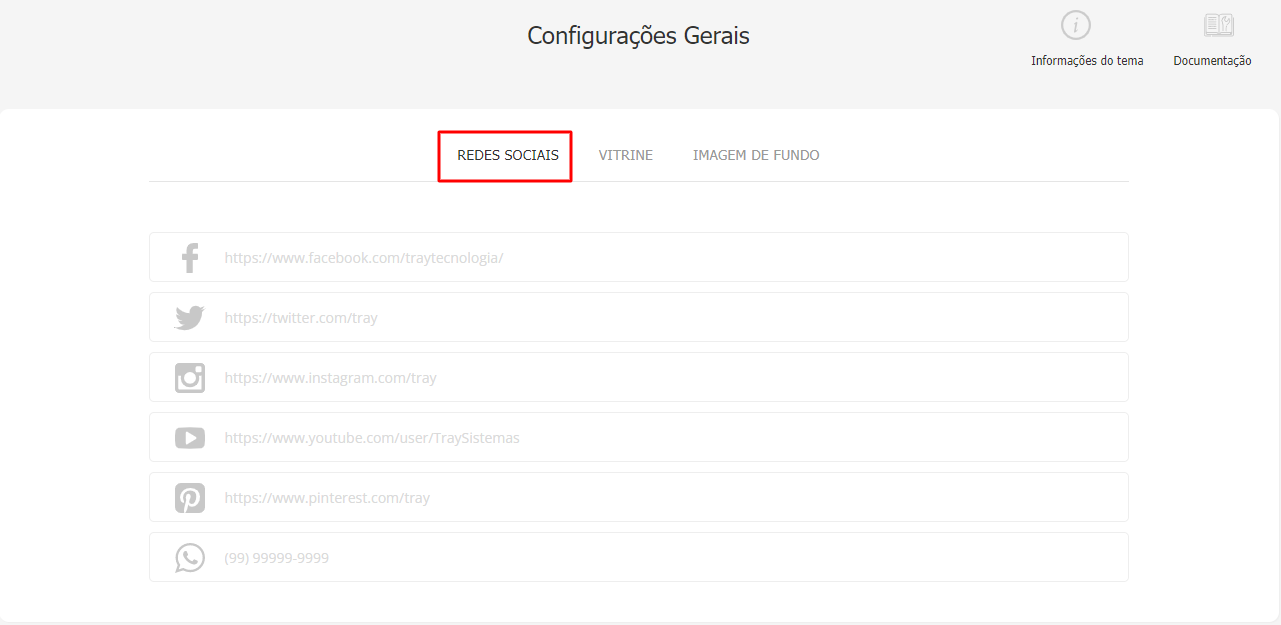Open the documentation book icon

coord(1219,25)
